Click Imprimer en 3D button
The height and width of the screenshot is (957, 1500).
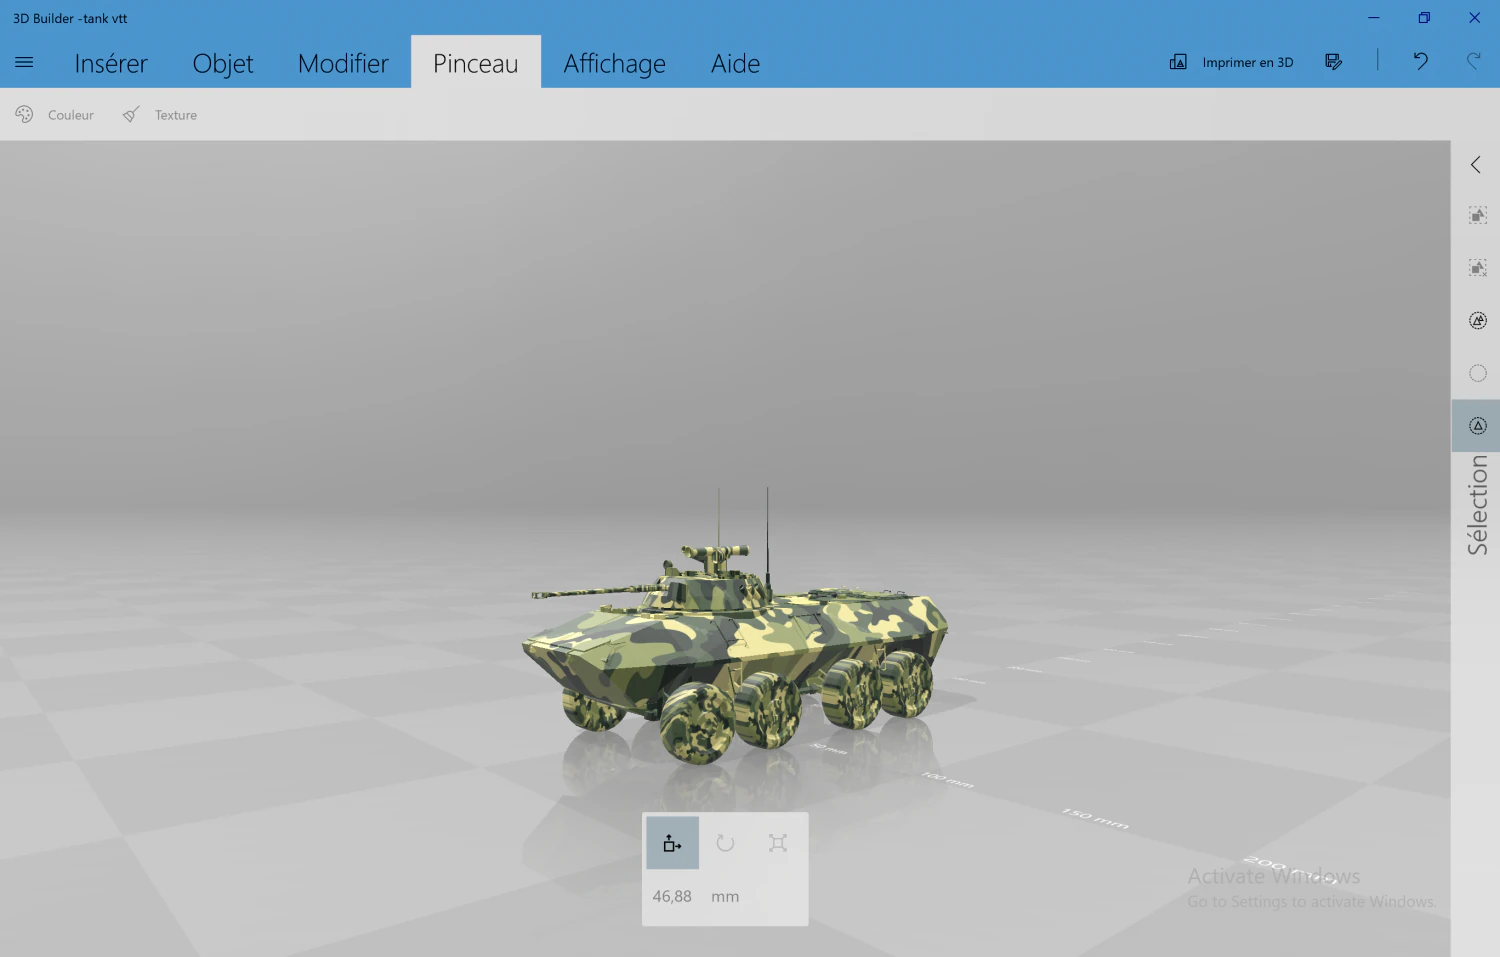click(x=1231, y=62)
